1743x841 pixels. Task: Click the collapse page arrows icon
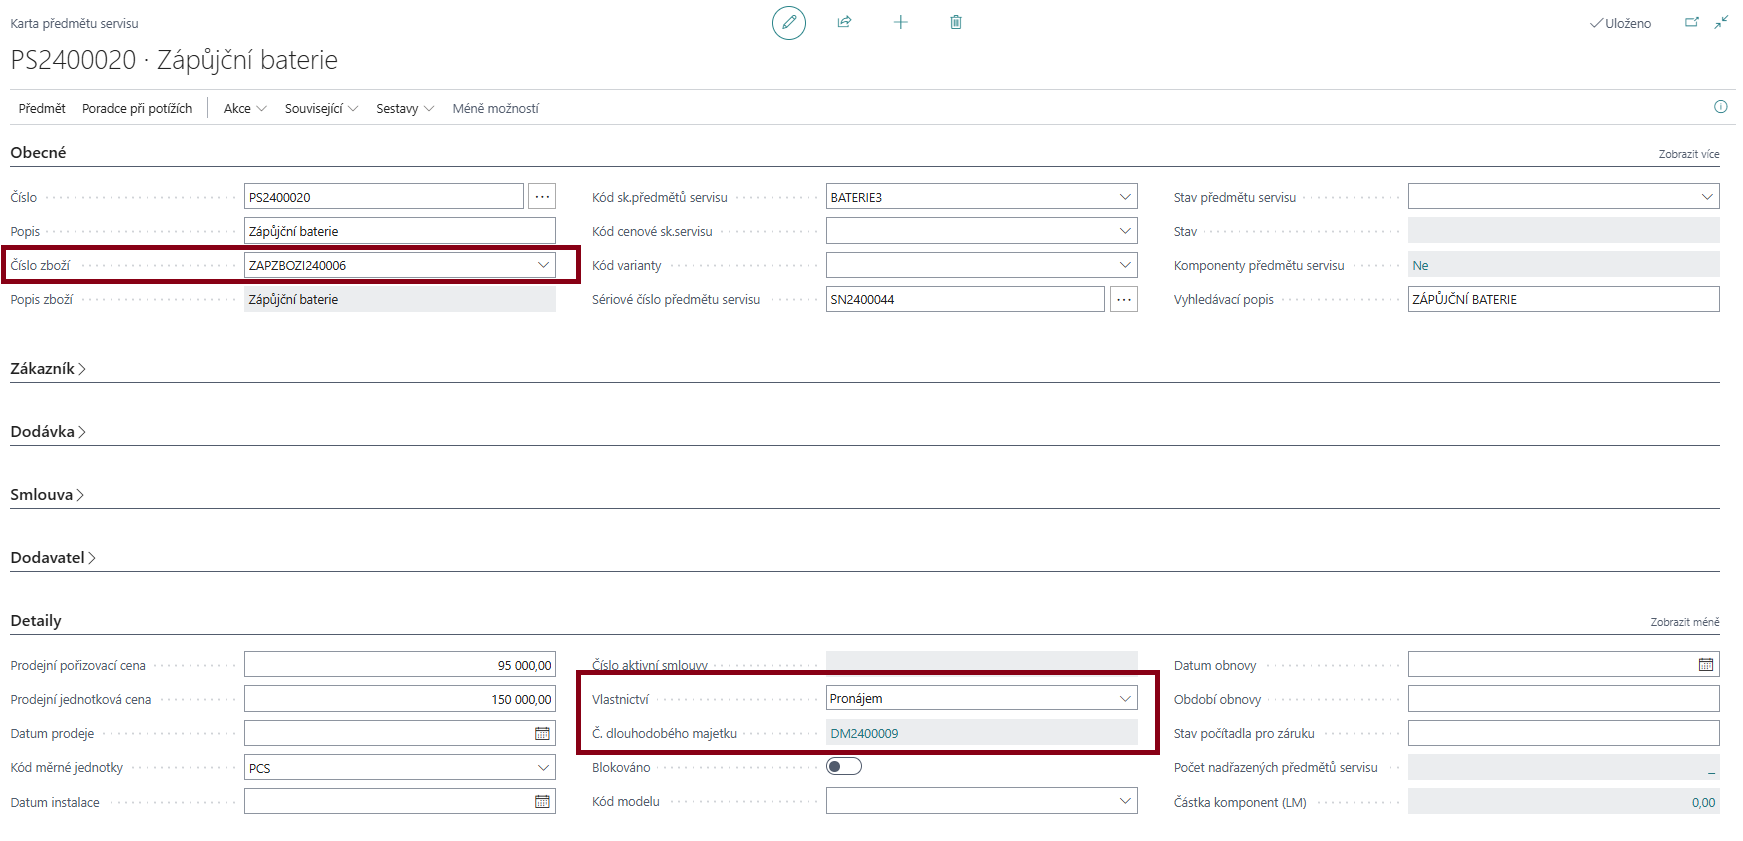1721,22
